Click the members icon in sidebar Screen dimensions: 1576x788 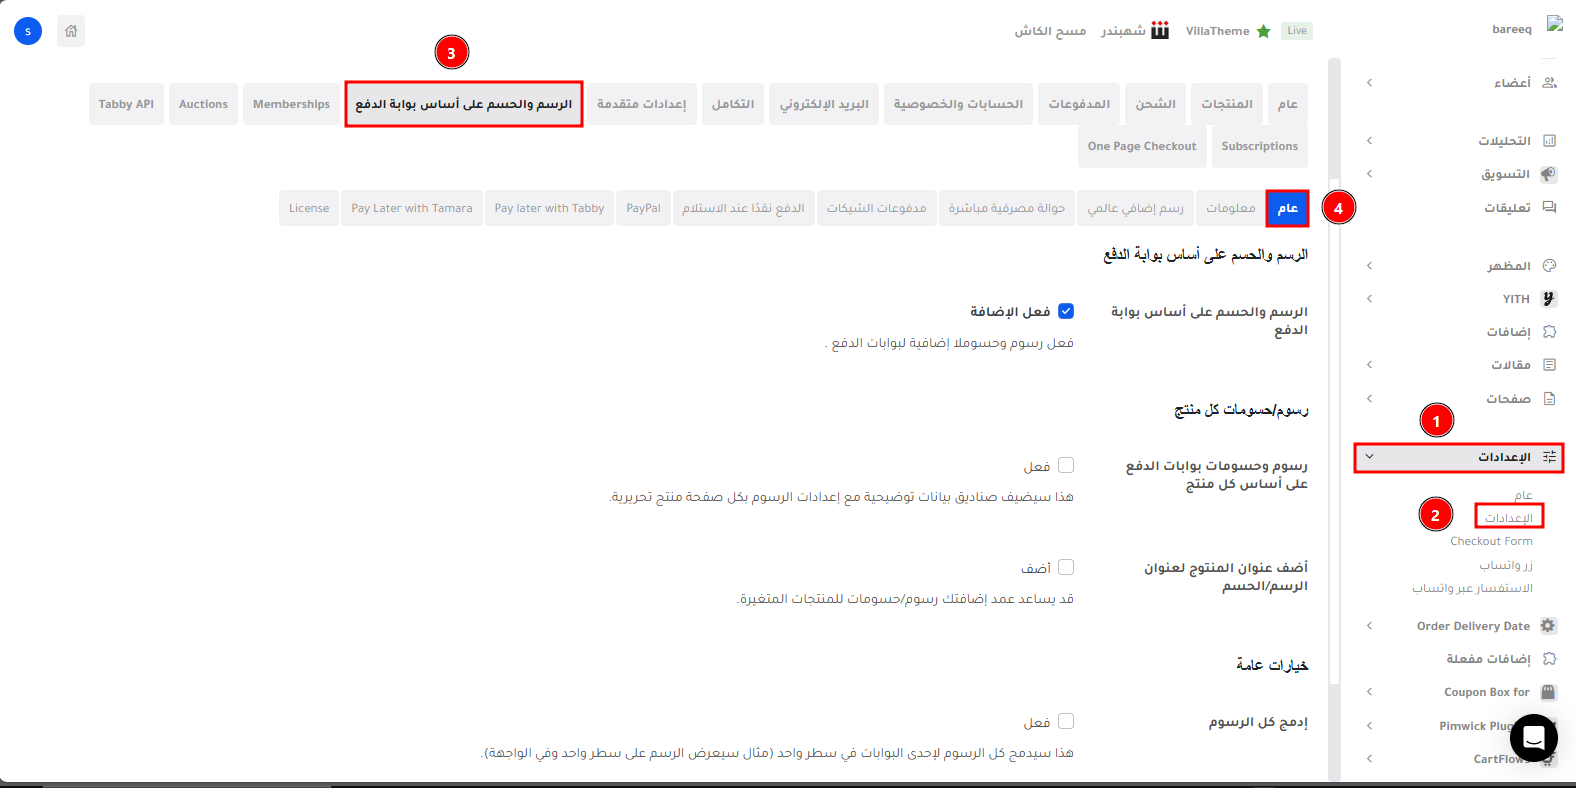tap(1549, 83)
